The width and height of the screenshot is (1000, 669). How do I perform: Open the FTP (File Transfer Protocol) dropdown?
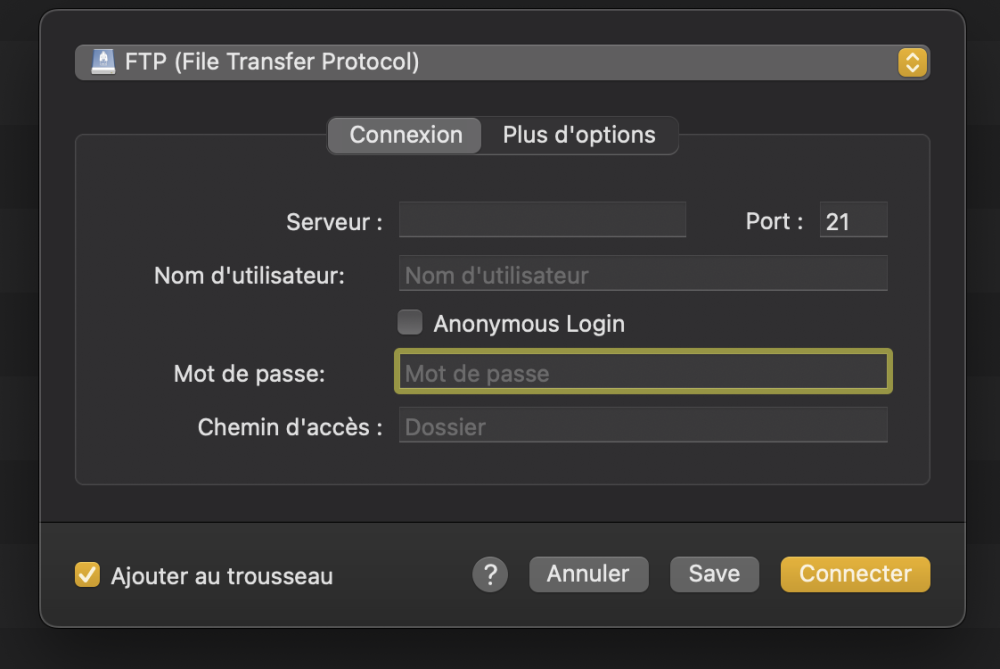coord(503,62)
